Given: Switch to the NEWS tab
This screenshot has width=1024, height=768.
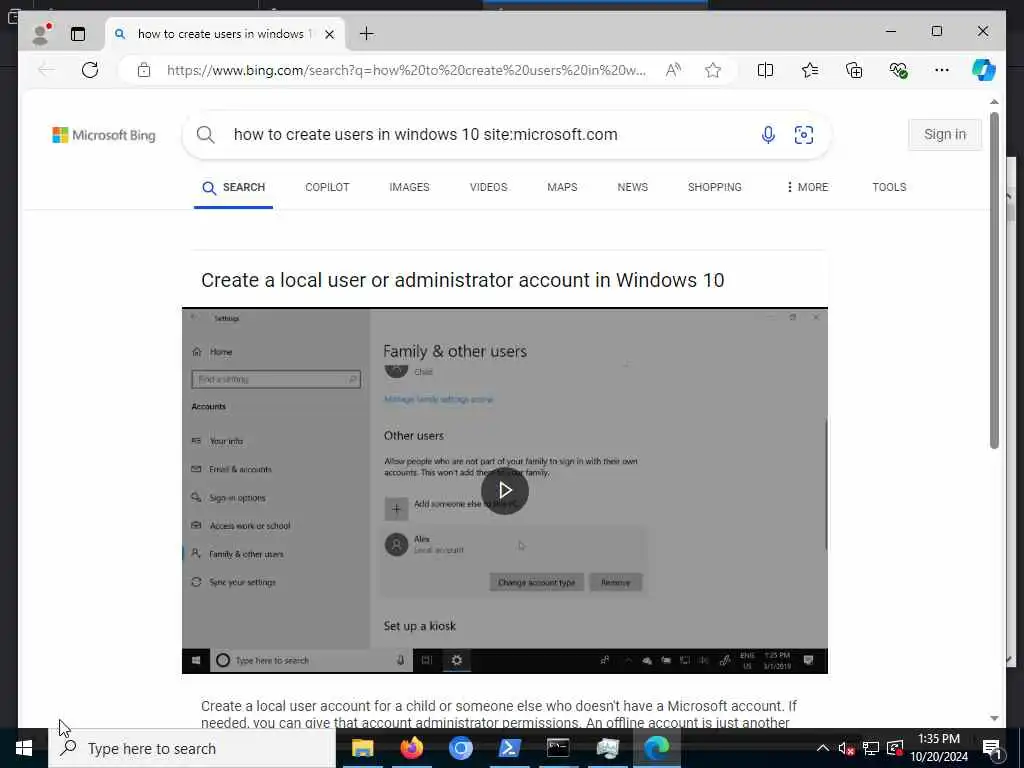Looking at the screenshot, I should coord(633,187).
